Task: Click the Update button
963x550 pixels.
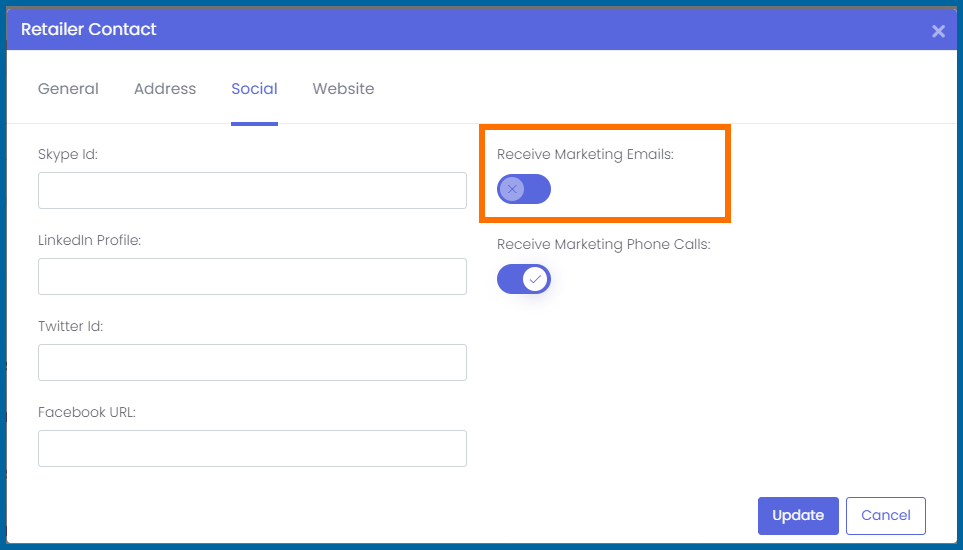Action: 798,516
